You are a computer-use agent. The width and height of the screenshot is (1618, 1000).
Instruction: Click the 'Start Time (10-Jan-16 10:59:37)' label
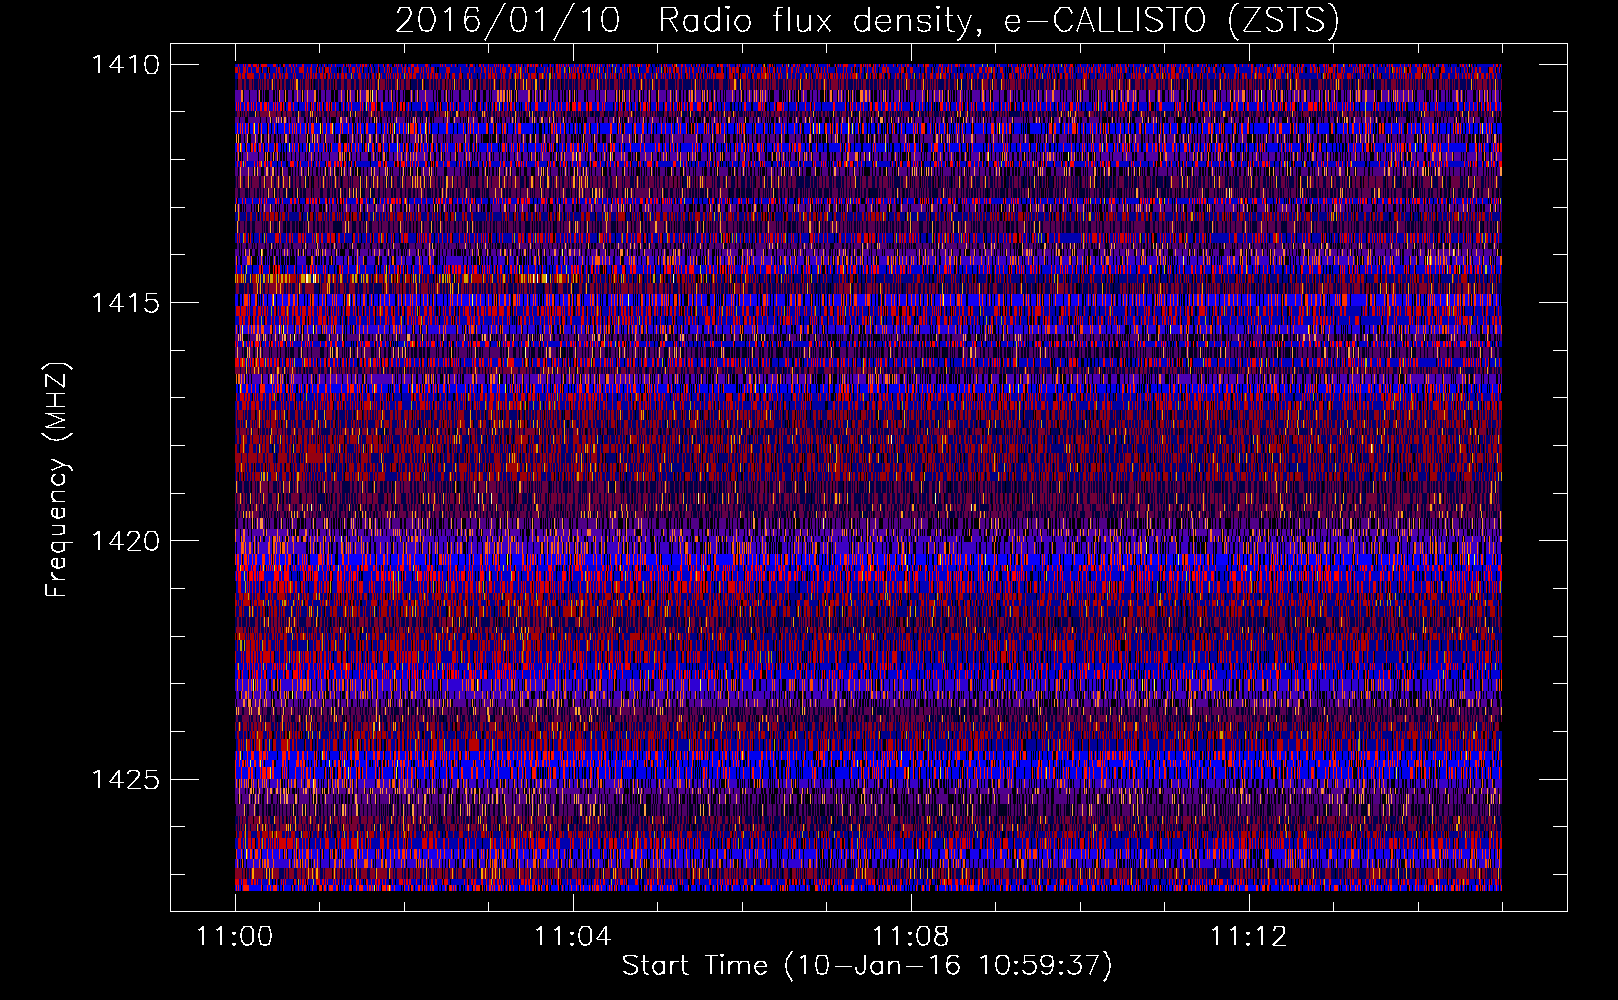(867, 966)
